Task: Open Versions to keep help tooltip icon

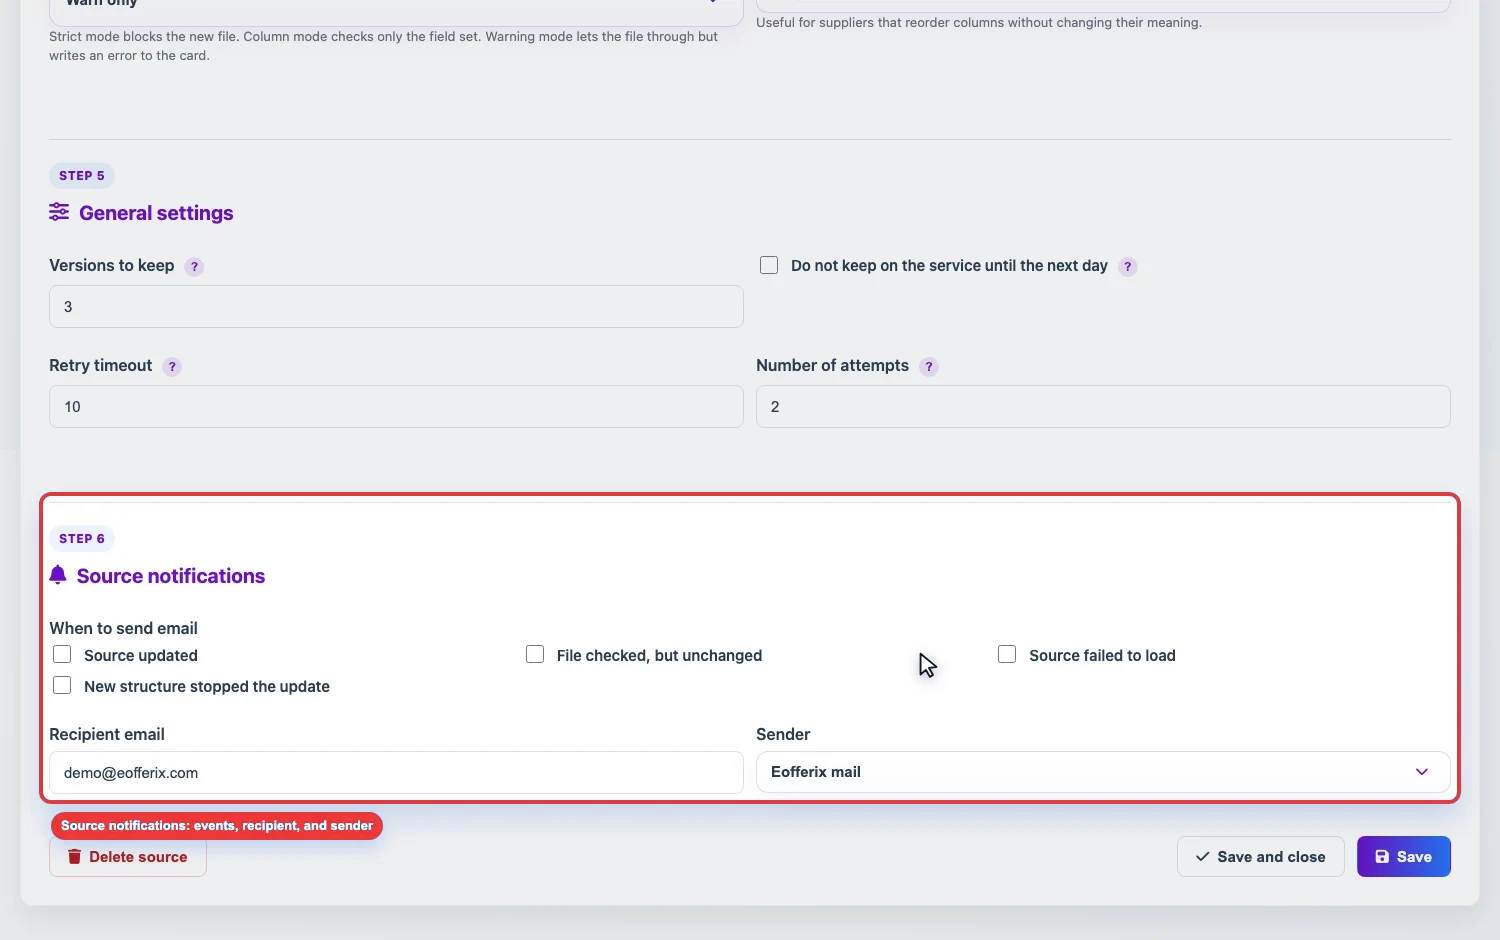Action: 195,267
